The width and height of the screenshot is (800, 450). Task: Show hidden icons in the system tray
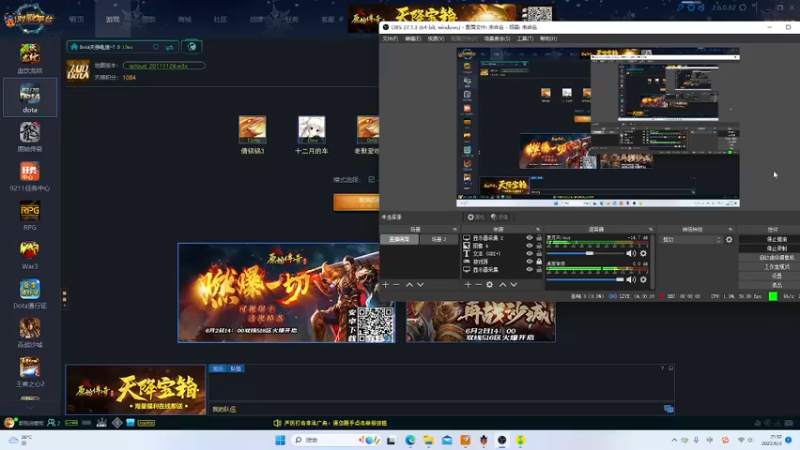click(x=674, y=440)
